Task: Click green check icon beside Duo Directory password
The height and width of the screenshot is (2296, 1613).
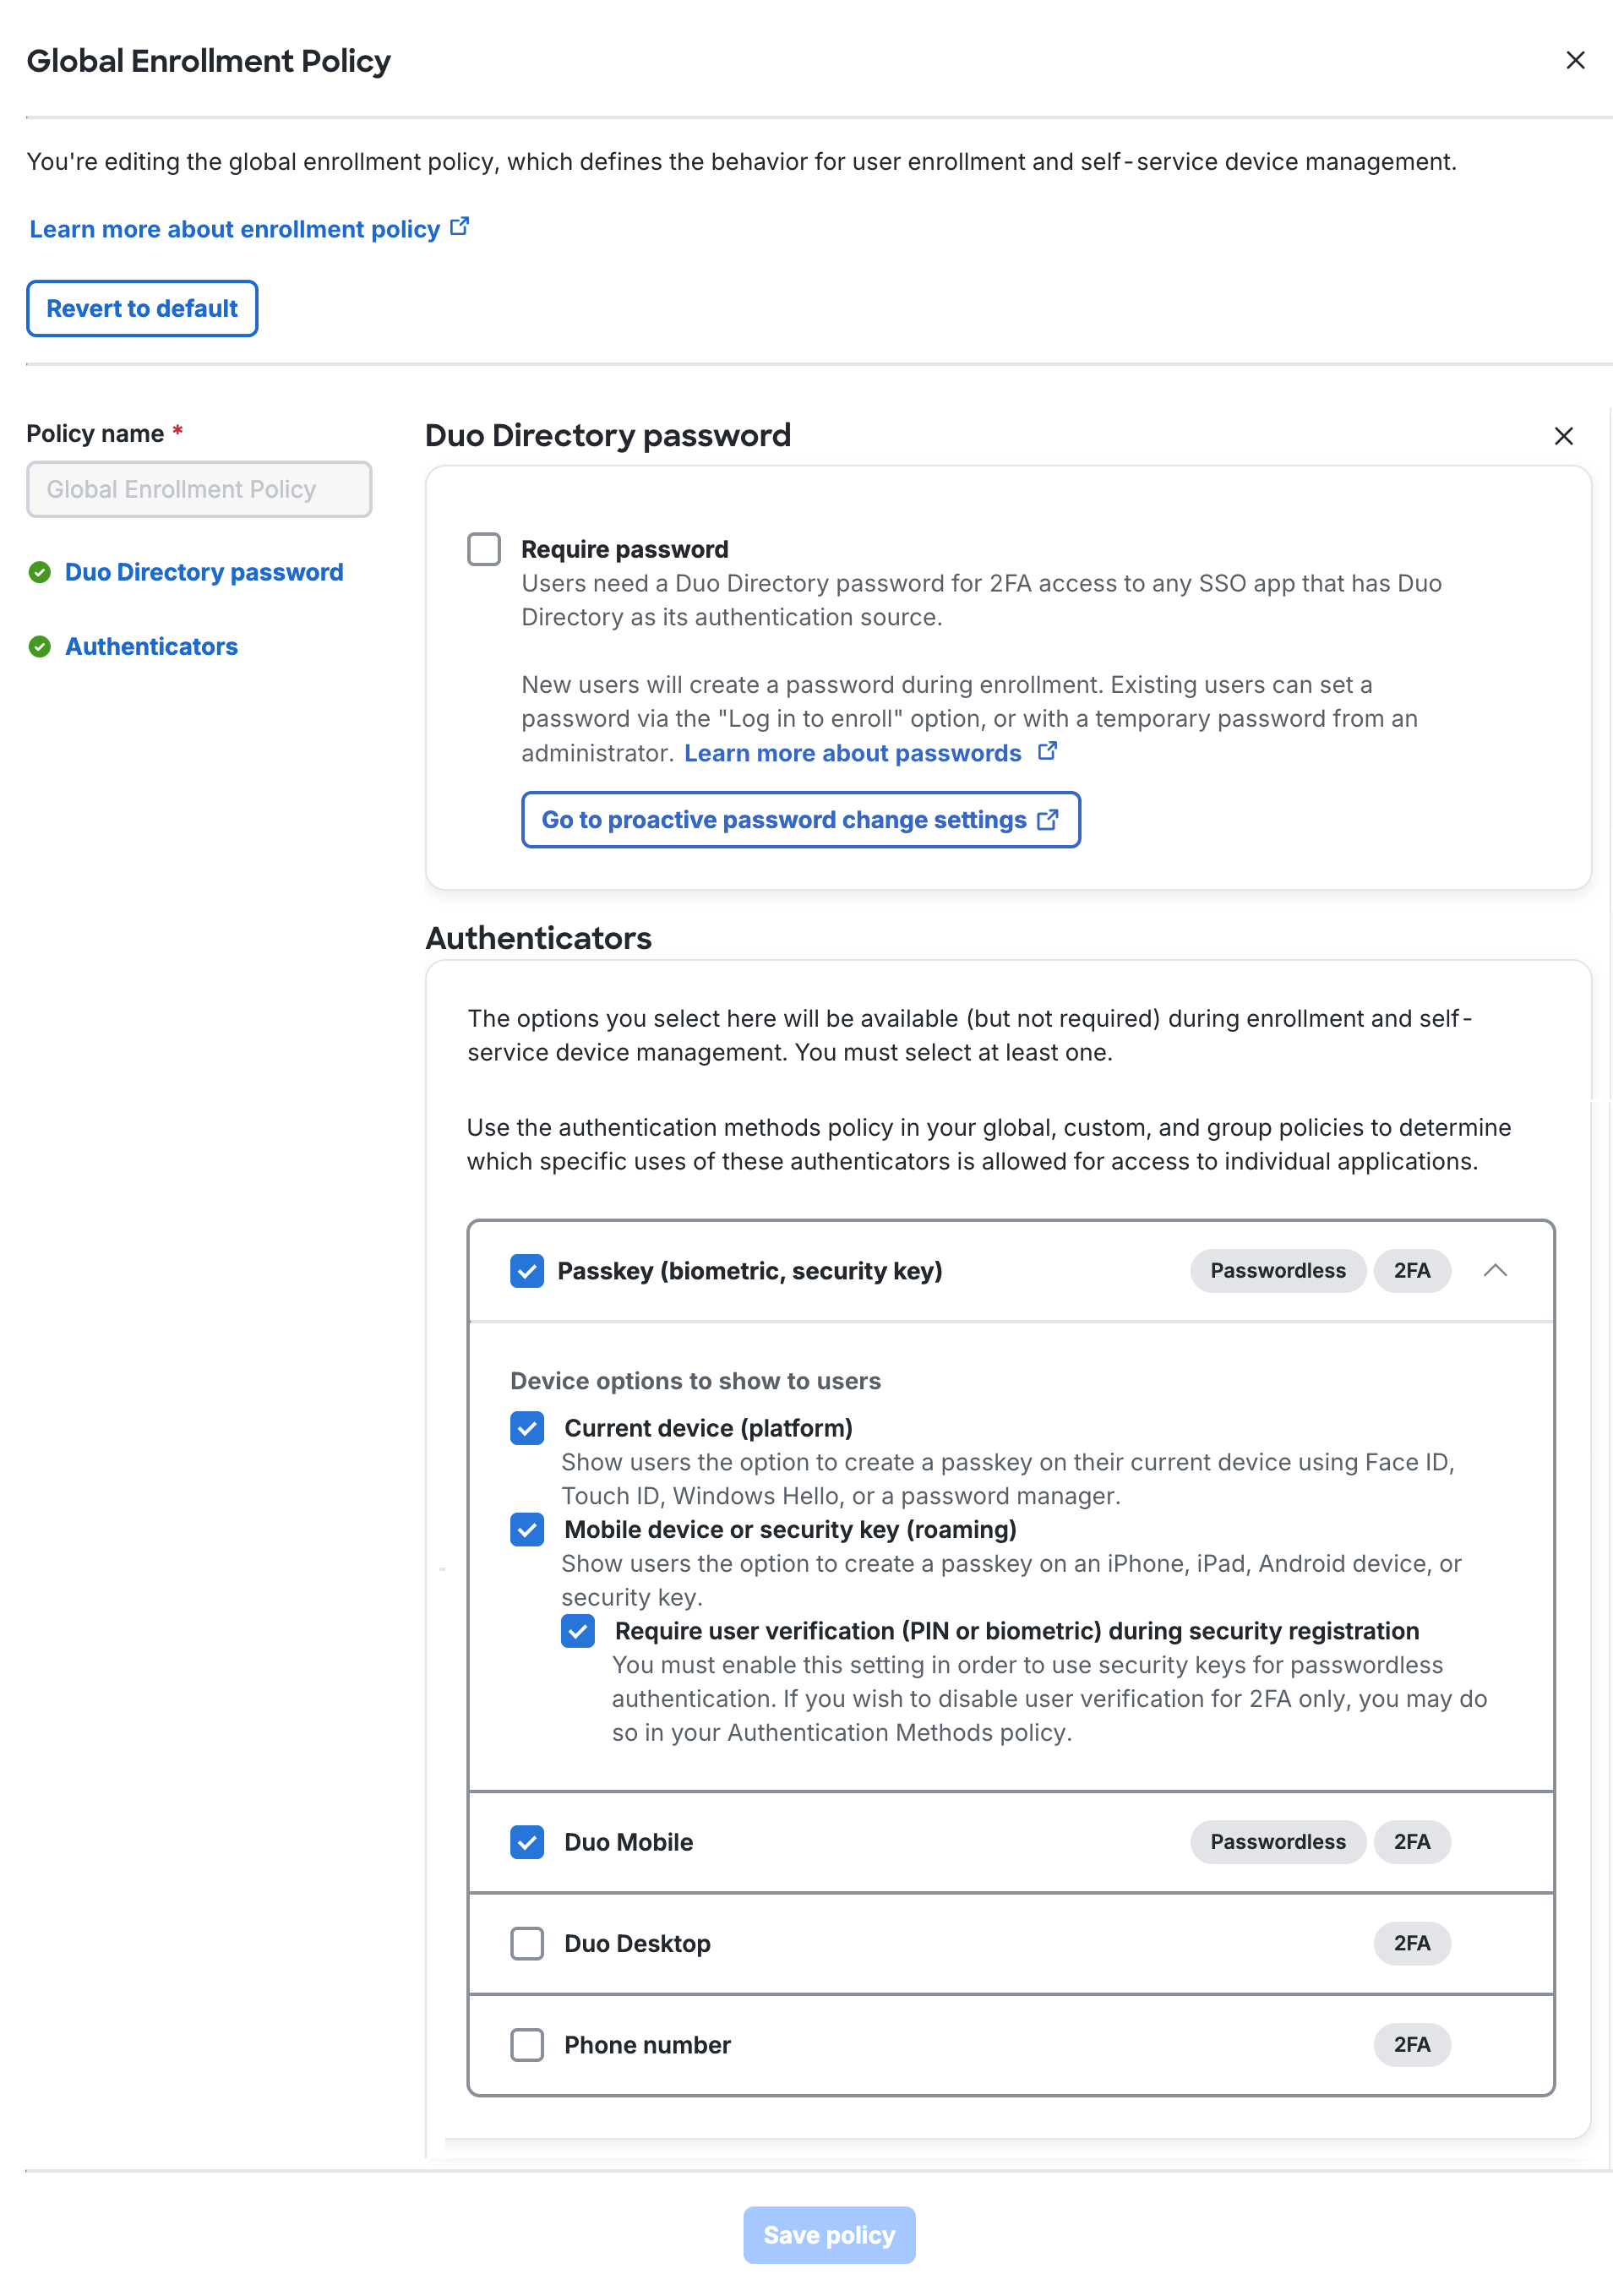Action: (40, 572)
